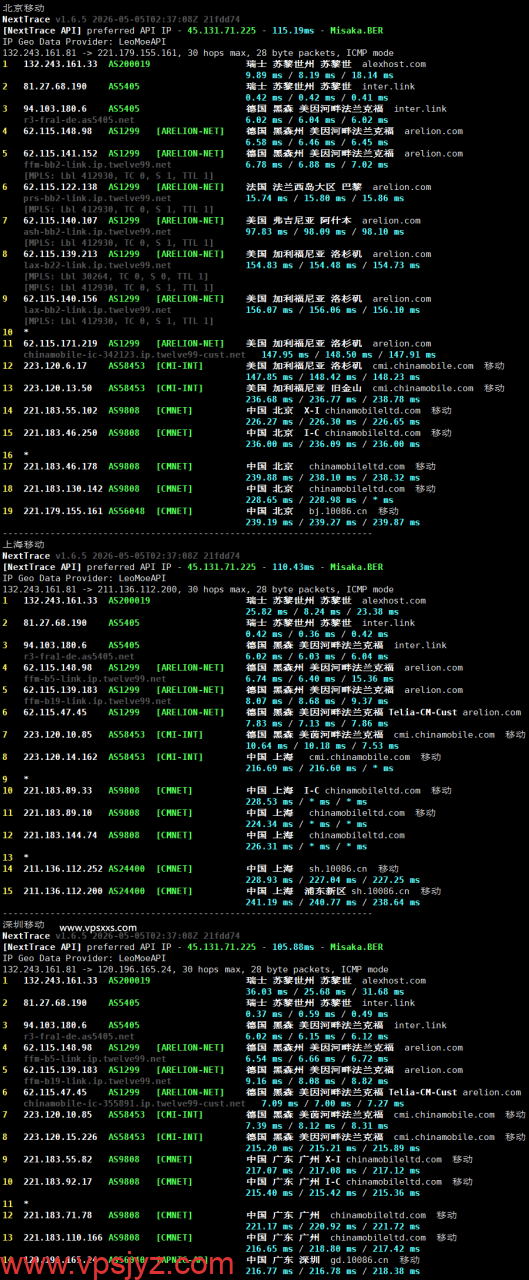529x1280 pixels.
Task: Click IP address 221.183.89.33
Action: (58, 791)
